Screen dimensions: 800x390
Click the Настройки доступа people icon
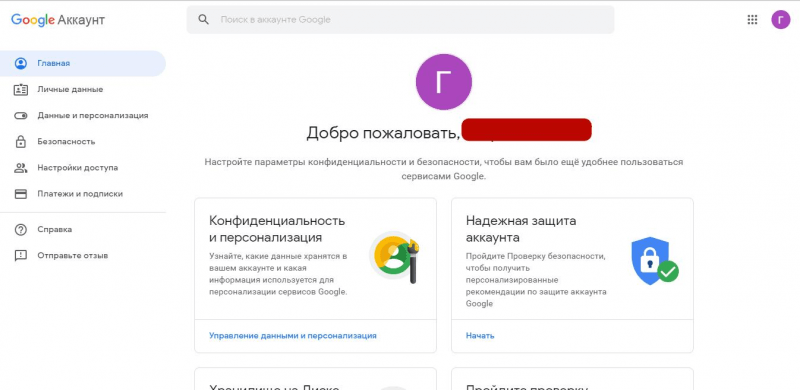(20, 168)
